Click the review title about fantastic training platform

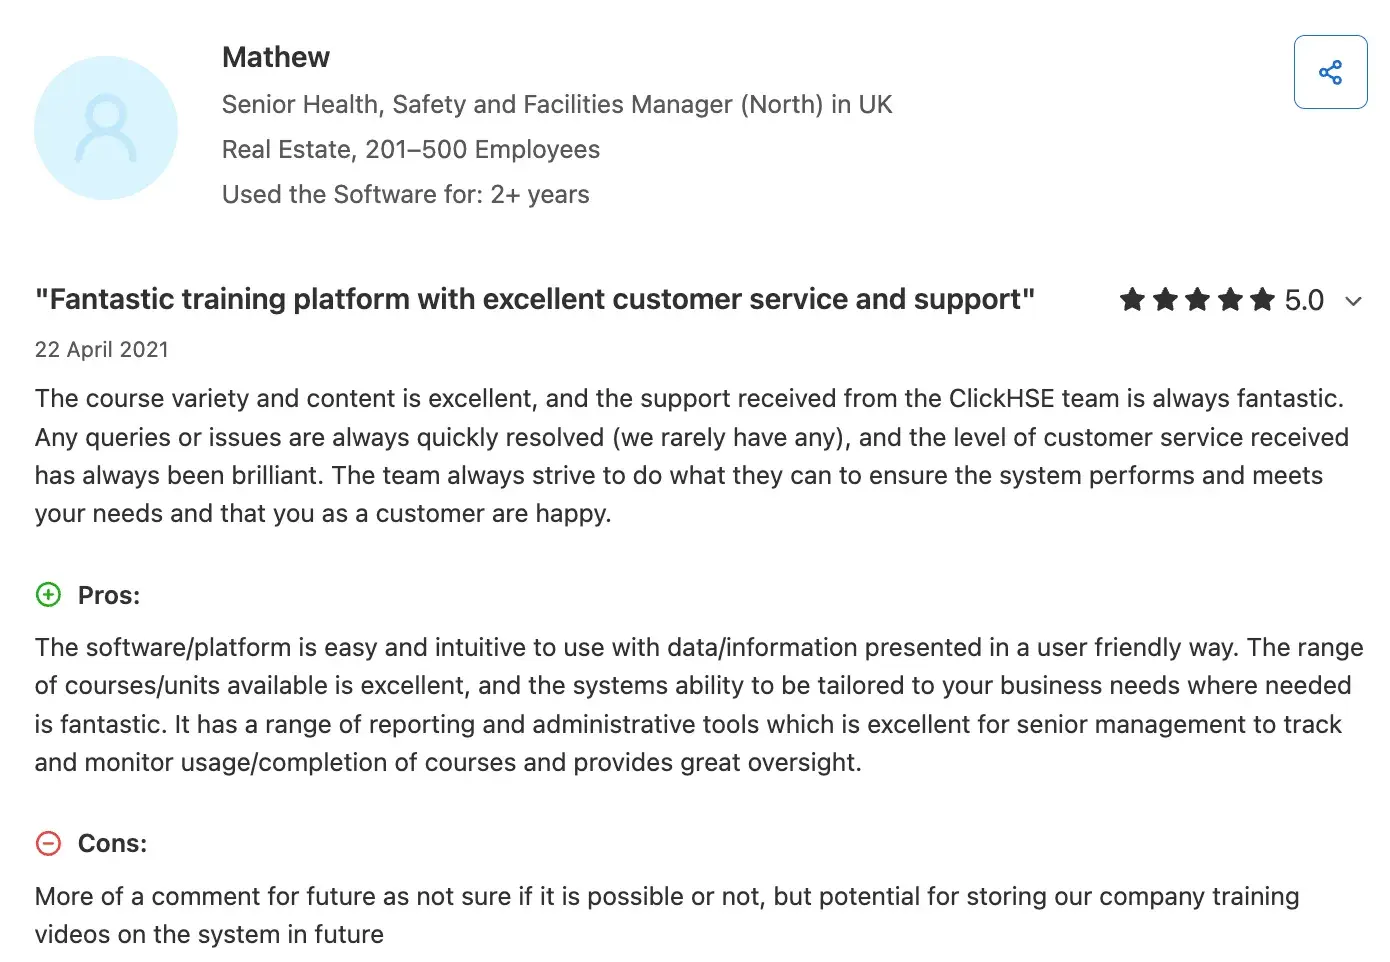(535, 299)
